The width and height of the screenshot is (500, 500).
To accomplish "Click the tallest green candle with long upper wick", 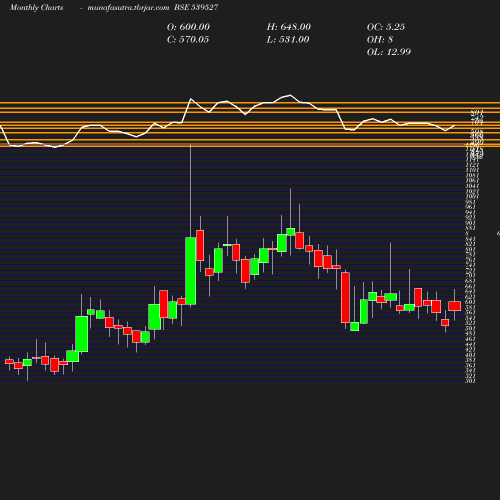I will [191, 271].
